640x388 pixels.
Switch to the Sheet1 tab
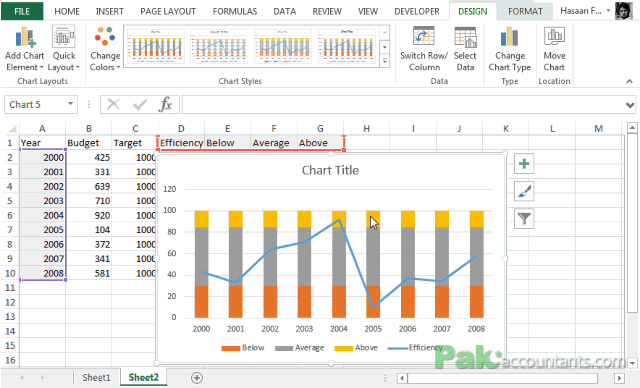96,378
